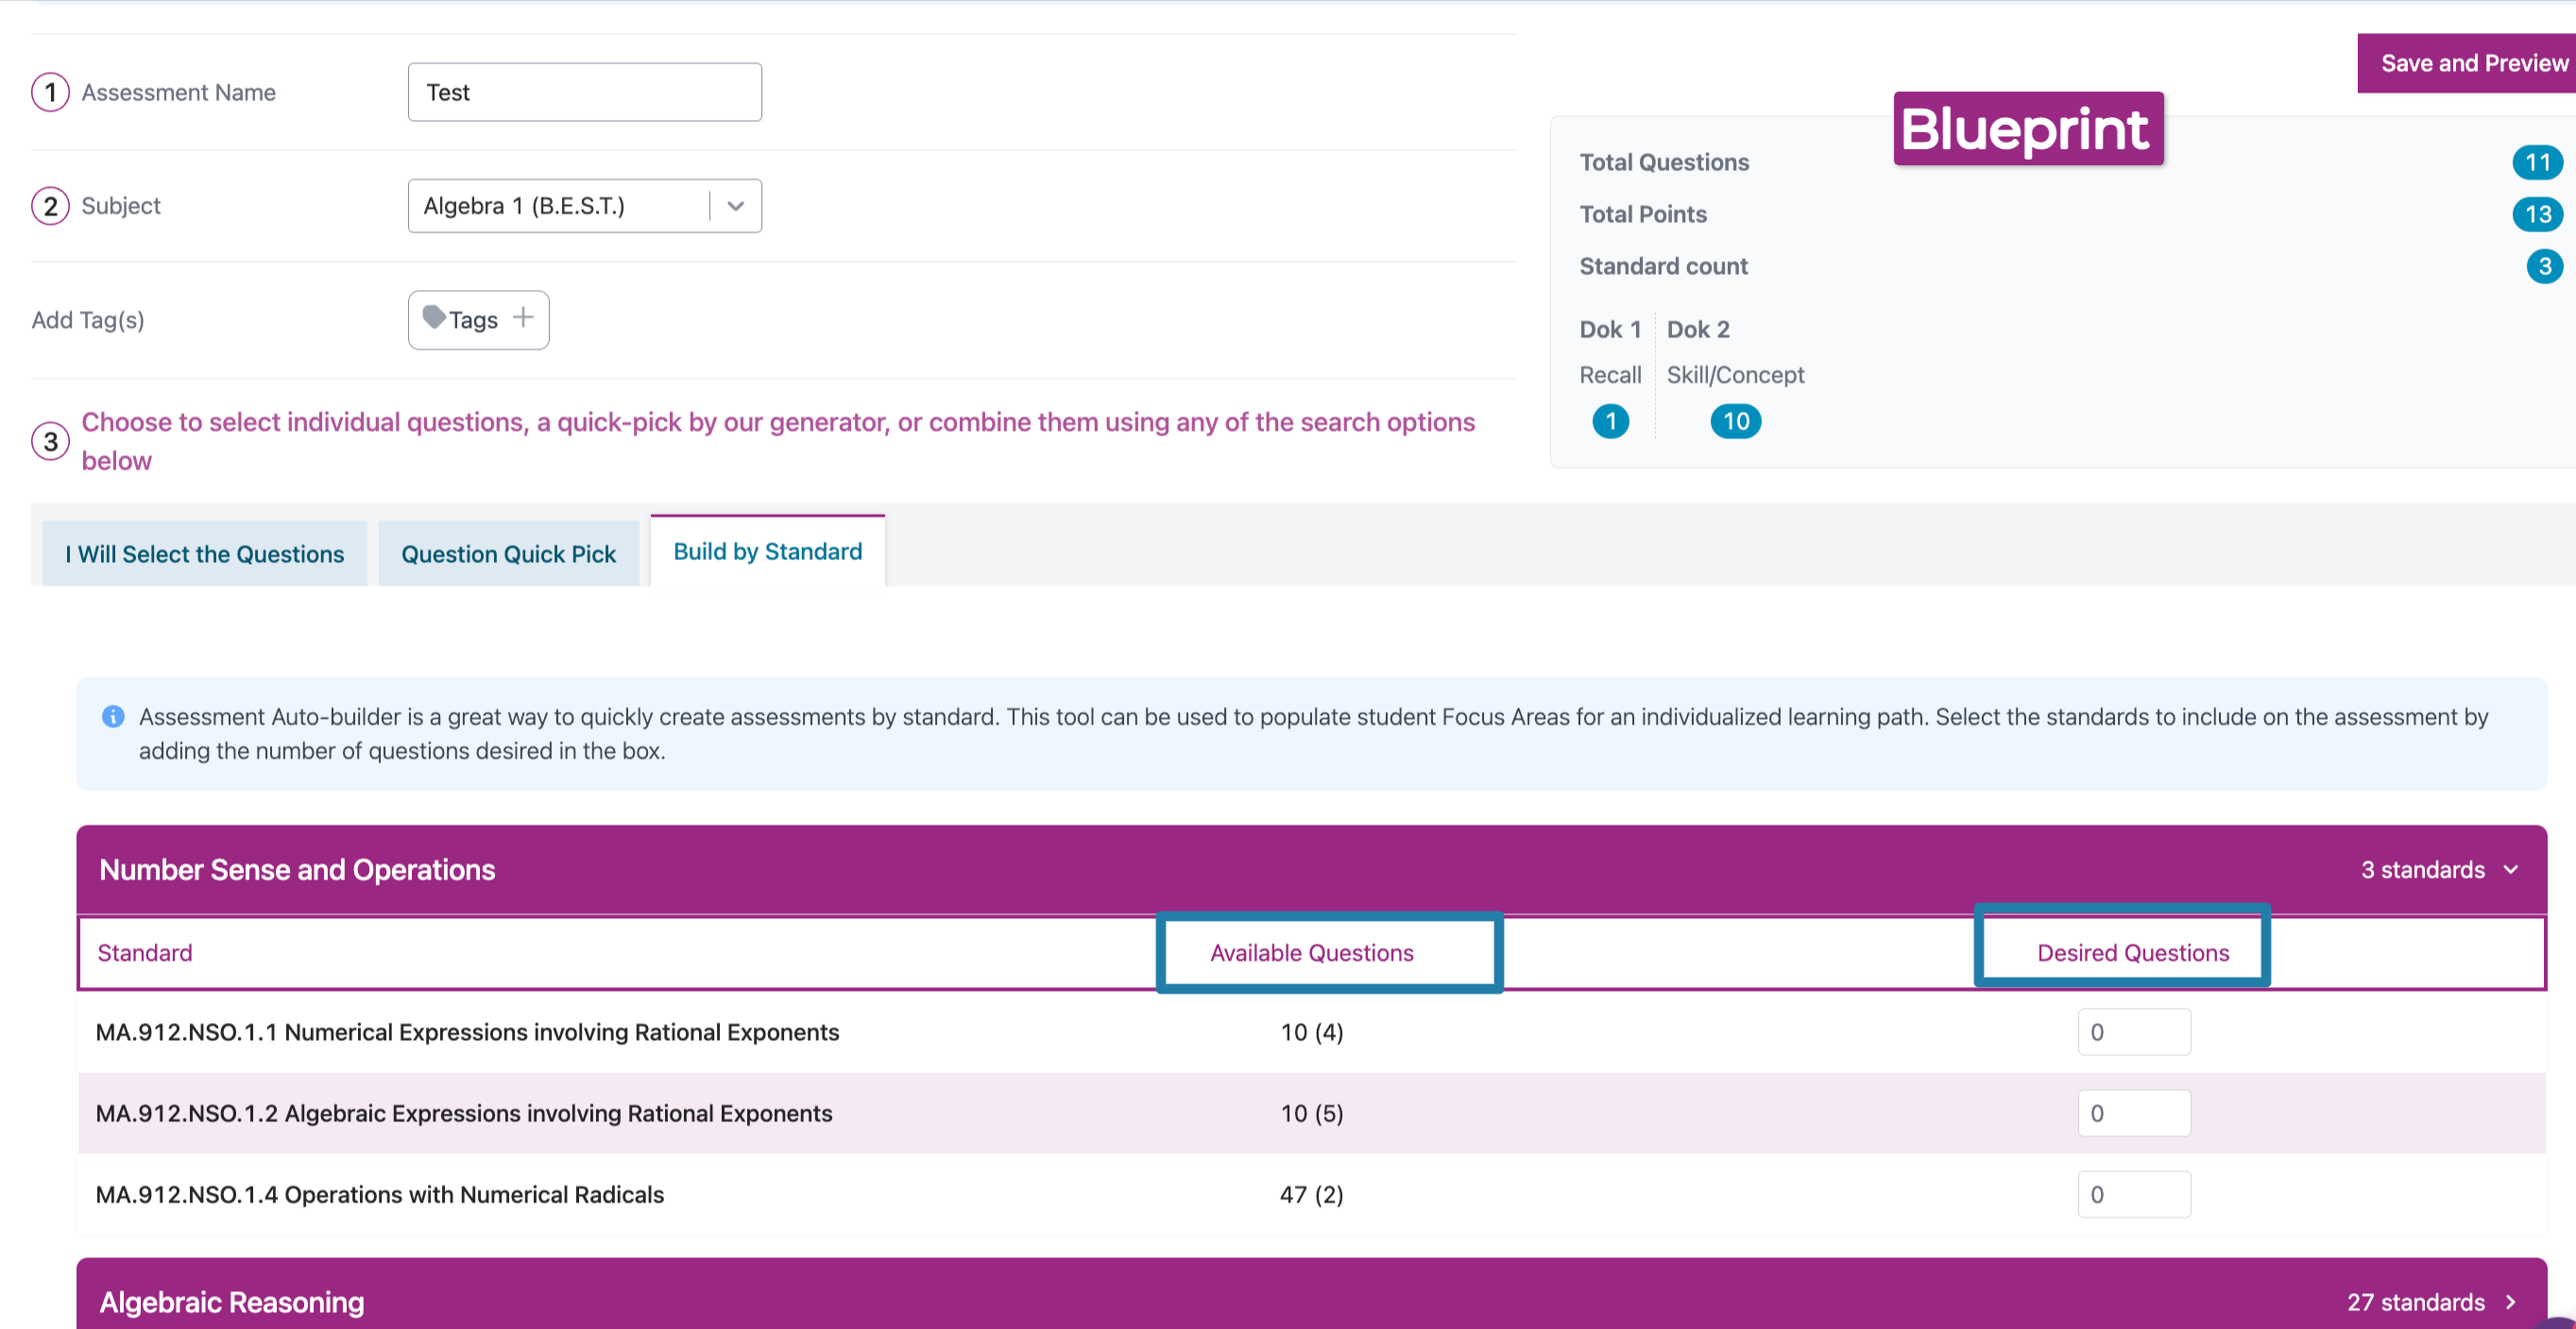Collapse the Number Sense and Operations section
Viewport: 2576px width, 1329px height.
(2510, 870)
